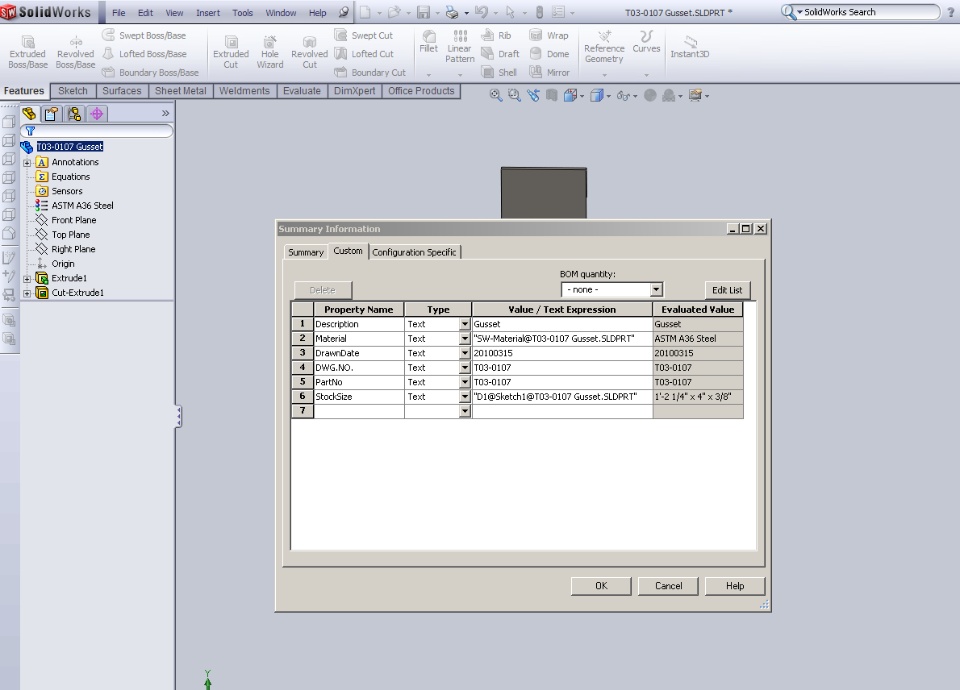This screenshot has height=690, width=960.
Task: Open Type dropdown for PartNo row
Action: (x=465, y=382)
